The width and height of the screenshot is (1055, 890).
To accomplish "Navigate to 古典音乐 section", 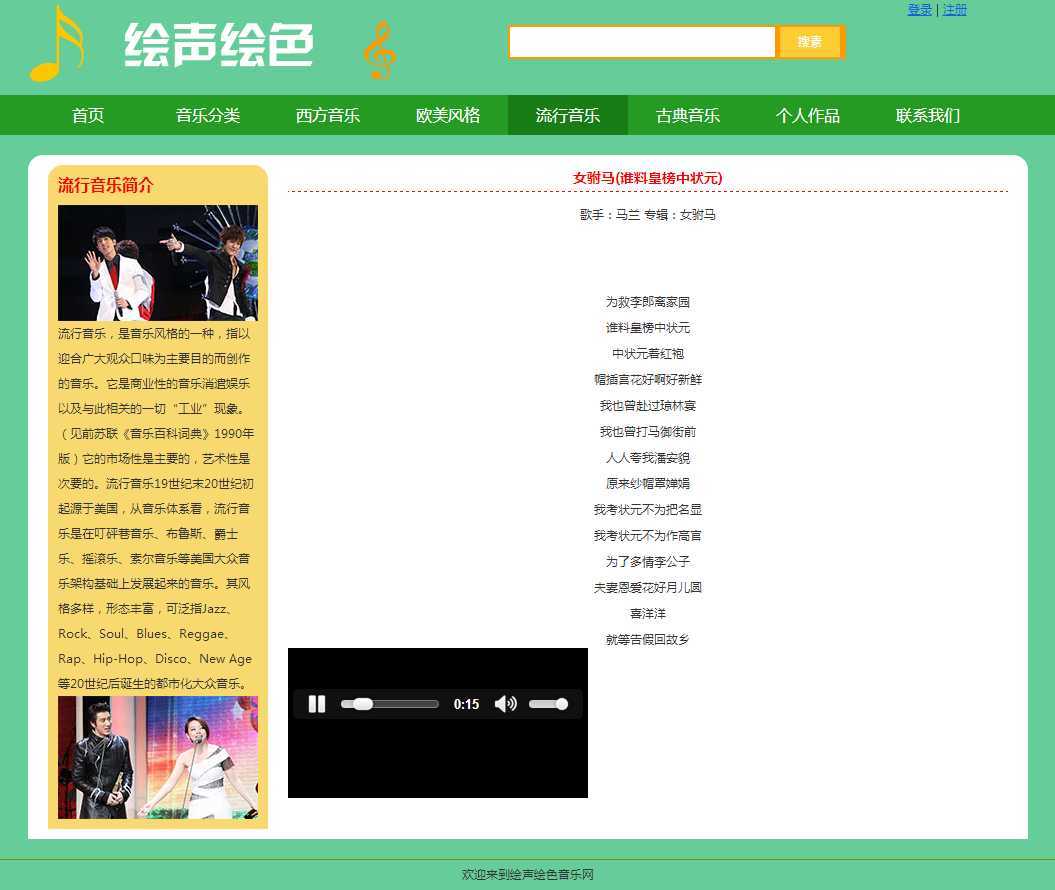I will (688, 115).
